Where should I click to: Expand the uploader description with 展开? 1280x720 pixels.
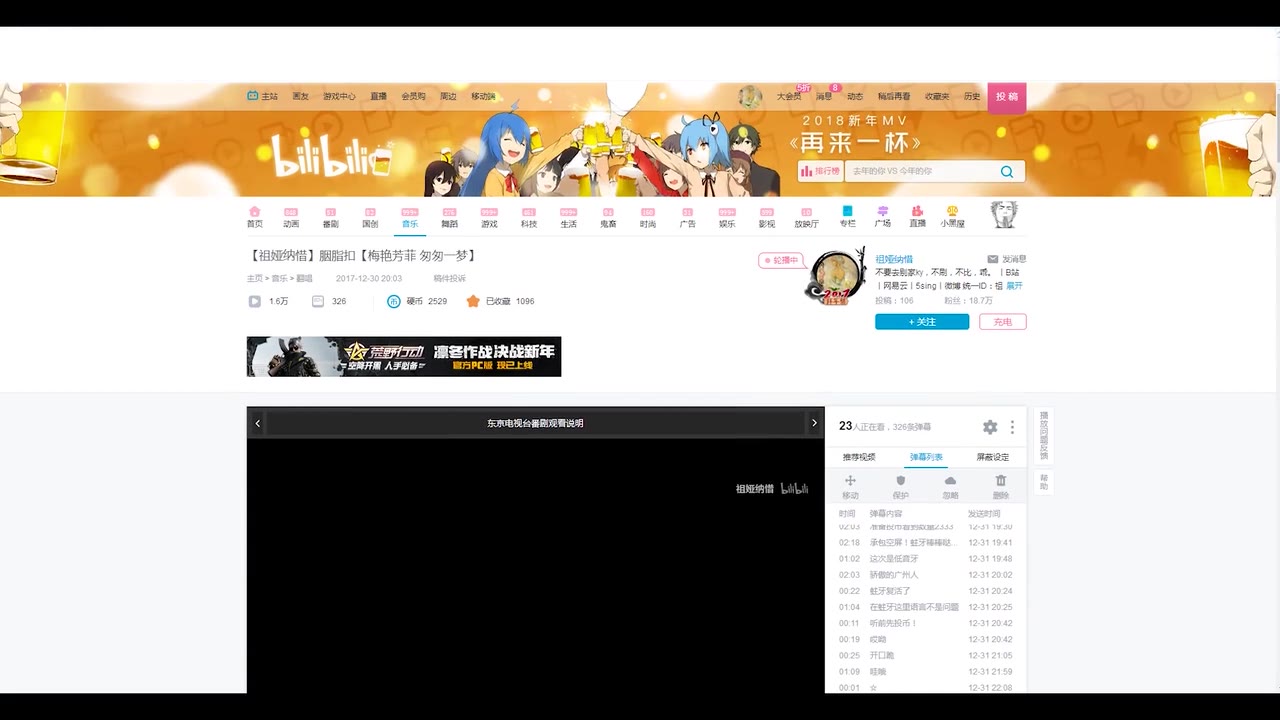click(1014, 286)
